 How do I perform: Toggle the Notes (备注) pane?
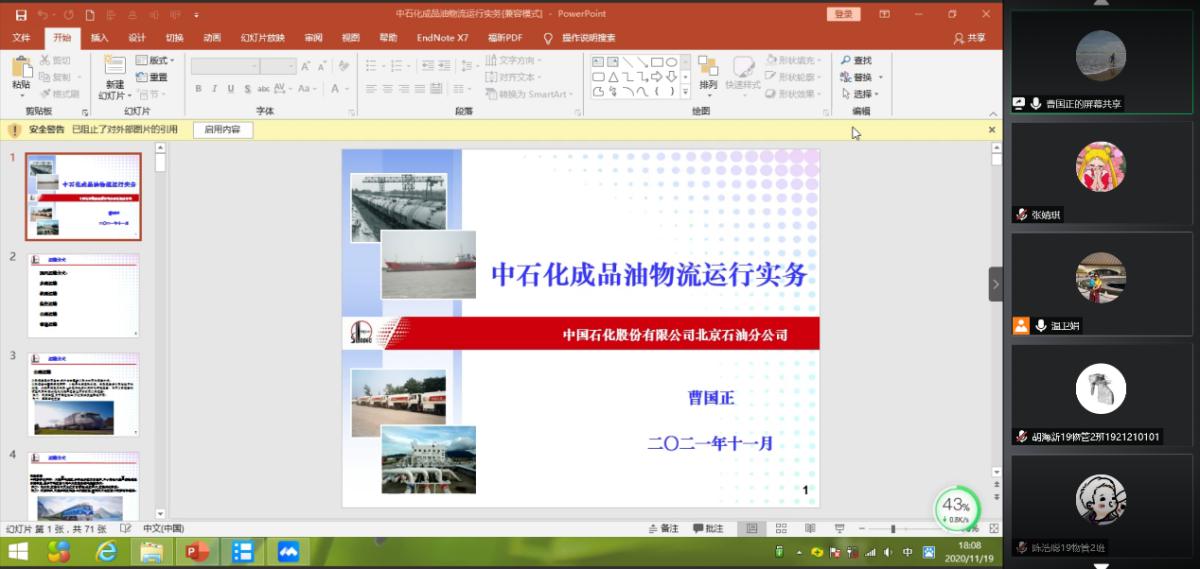pyautogui.click(x=663, y=528)
